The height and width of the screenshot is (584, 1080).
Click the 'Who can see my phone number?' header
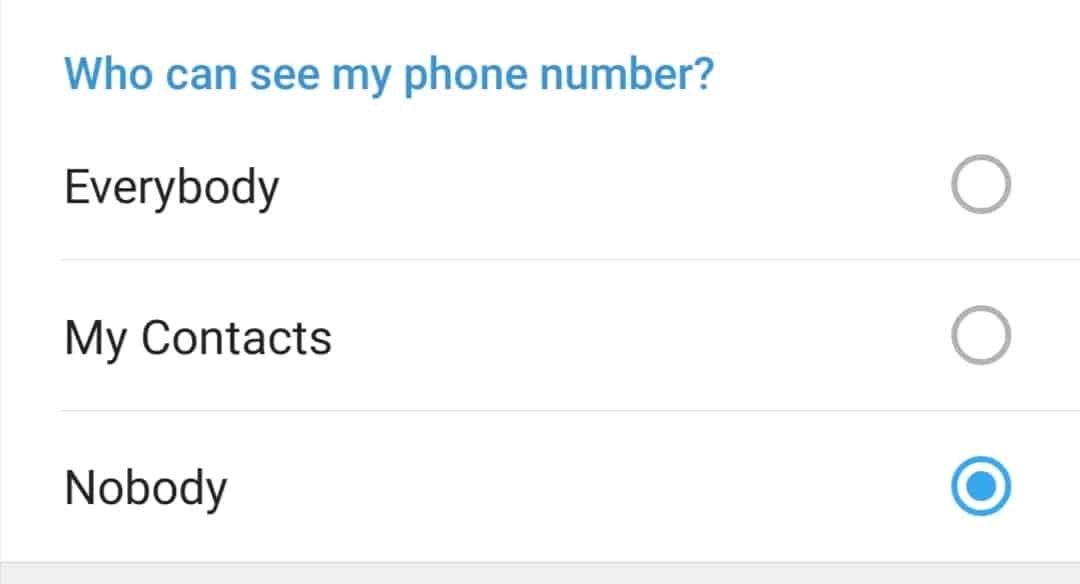388,75
